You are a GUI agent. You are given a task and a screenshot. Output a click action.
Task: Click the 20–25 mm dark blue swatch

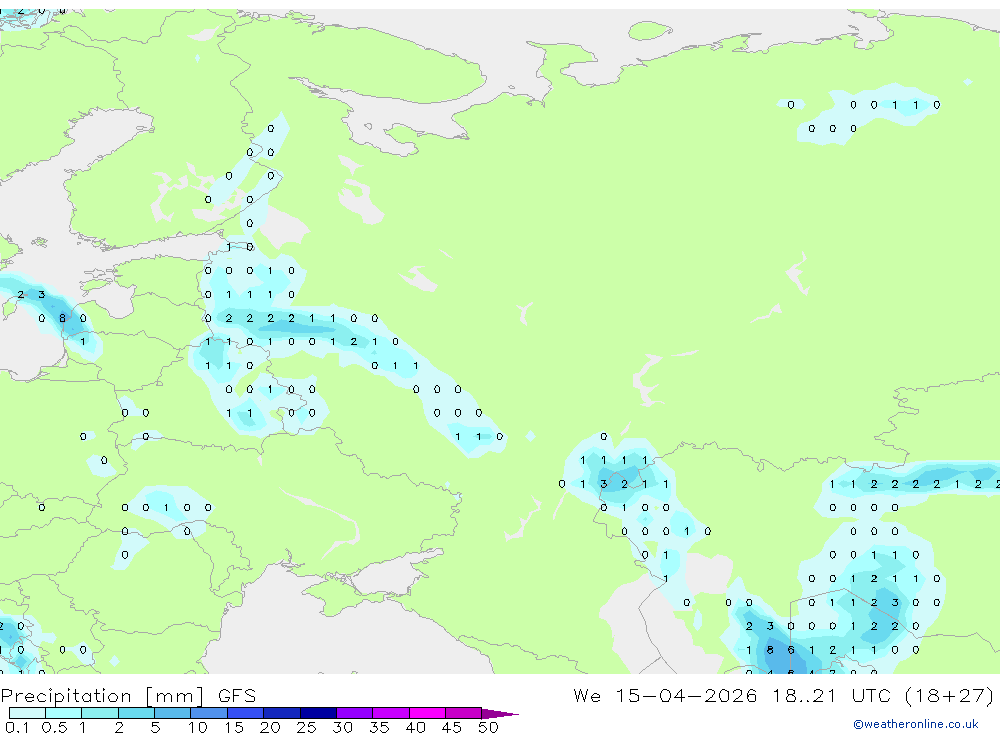(x=282, y=713)
